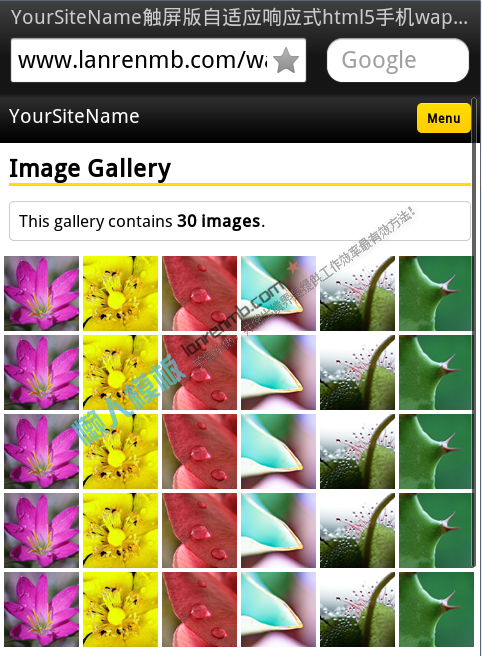
Task: View third-row yellow flower thumbnail
Action: tap(120, 451)
